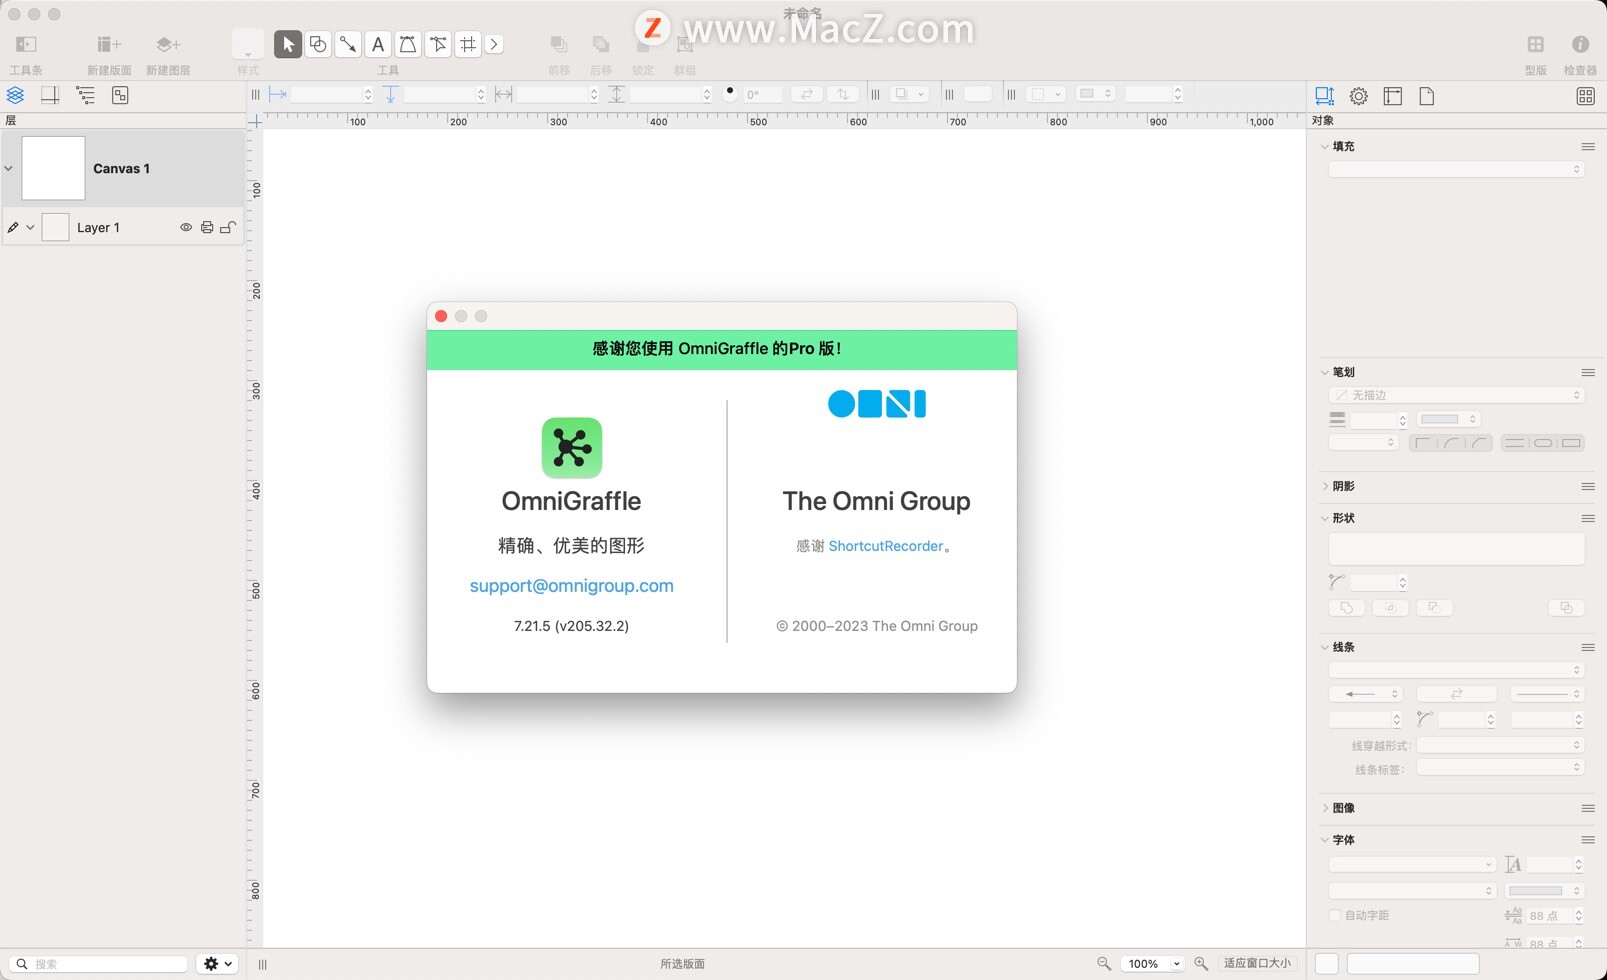Image resolution: width=1607 pixels, height=980 pixels.
Task: Toggle the 工具条 sidebar button
Action: pyautogui.click(x=26, y=44)
